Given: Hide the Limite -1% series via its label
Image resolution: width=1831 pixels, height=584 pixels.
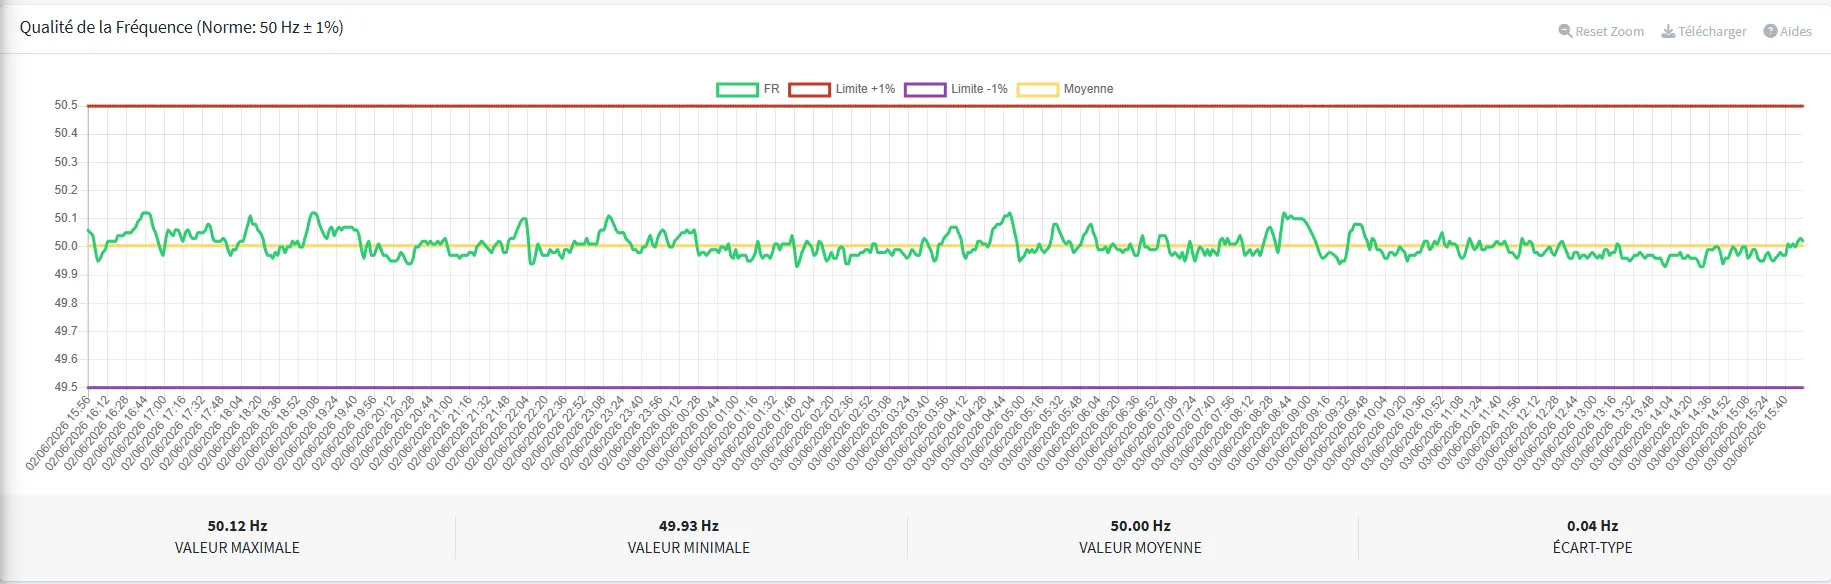Looking at the screenshot, I should (979, 89).
